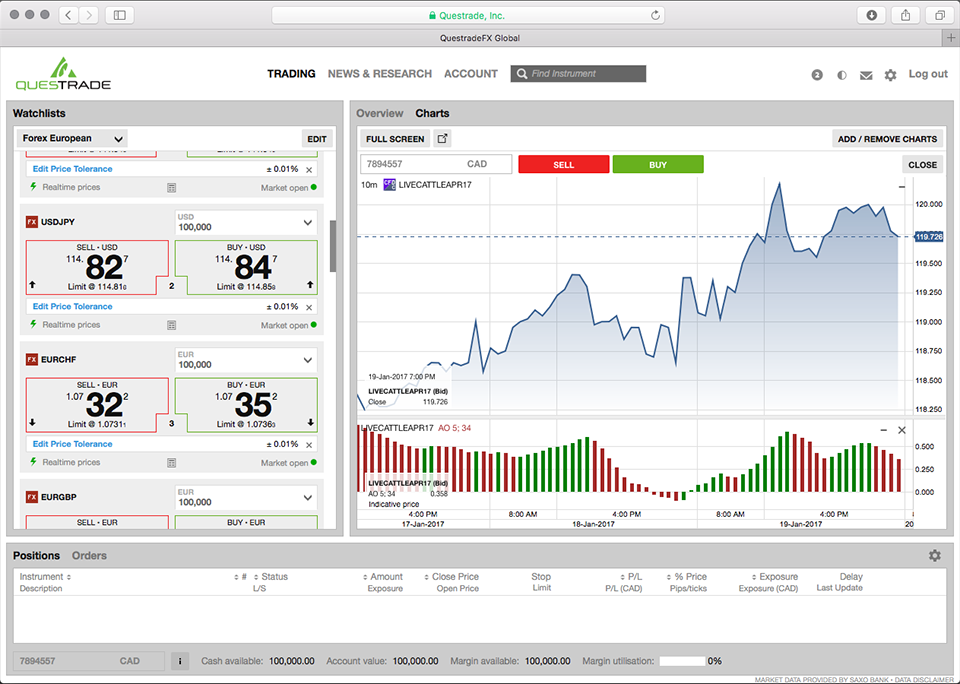This screenshot has width=960, height=684.
Task: Remove EURCHF price tolerance with X
Action: (309, 445)
